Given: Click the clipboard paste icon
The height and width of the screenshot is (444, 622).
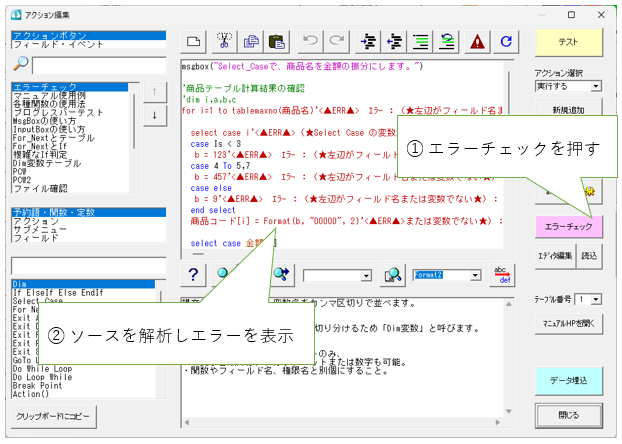Looking at the screenshot, I should (276, 42).
